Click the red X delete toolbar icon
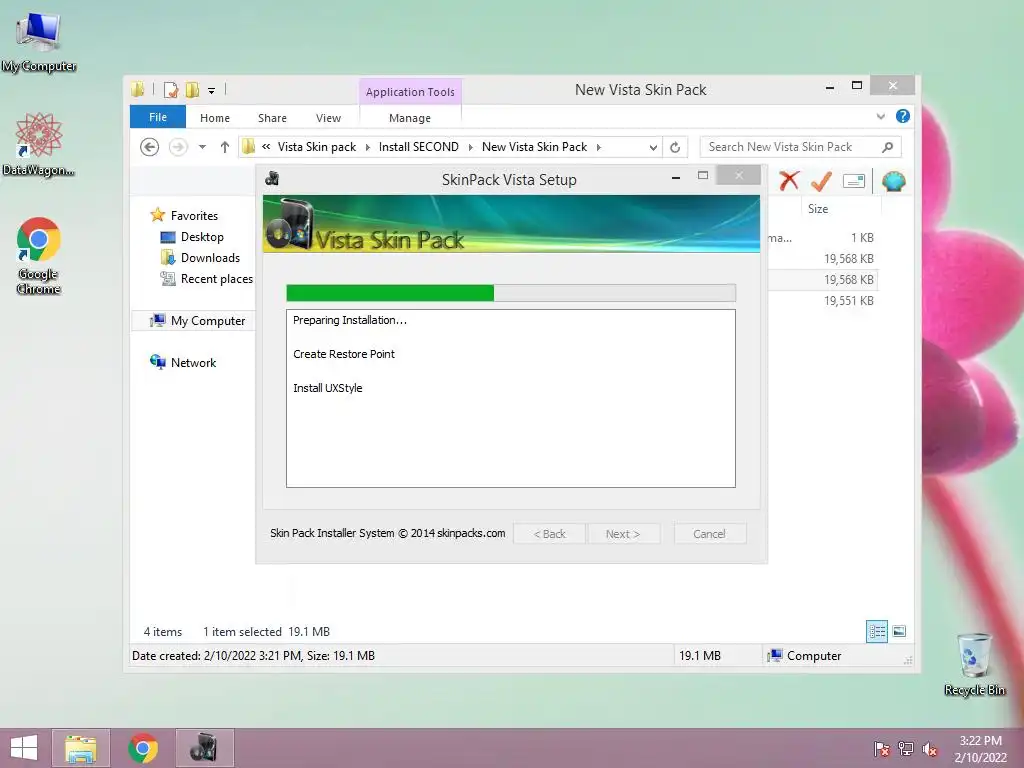1024x768 pixels. point(789,181)
